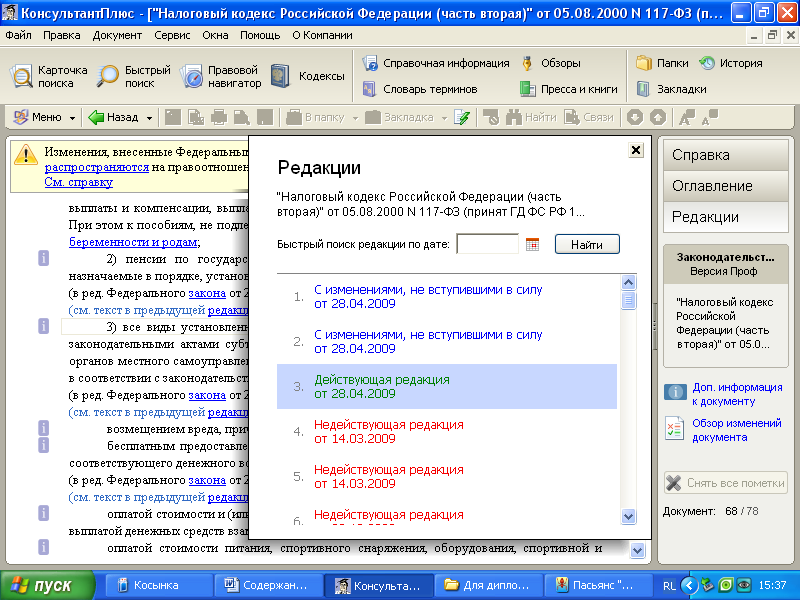This screenshot has height=600, width=800.
Task: Click the up-arrow round toolbar icon
Action: pos(658,117)
